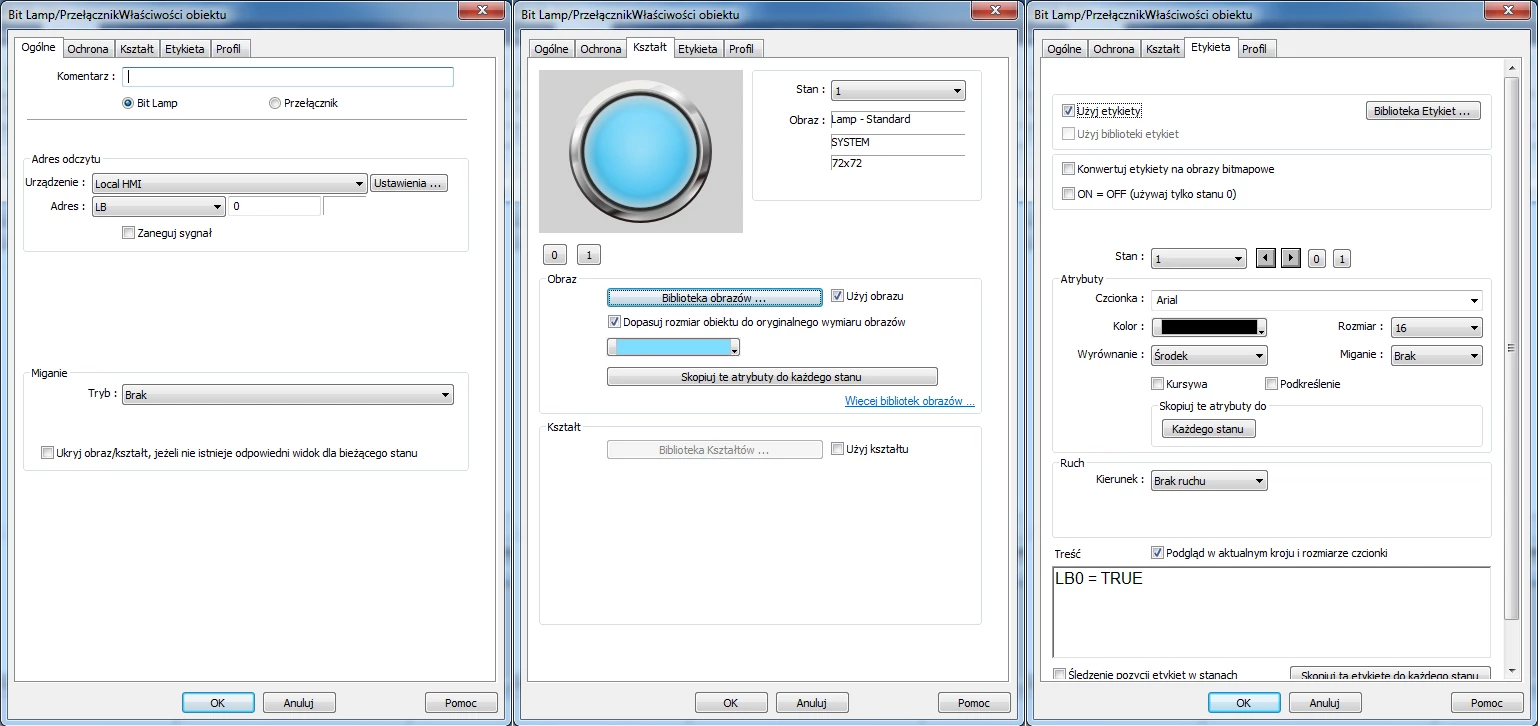Viewport: 1540px width, 726px height.
Task: Toggle the Użyj kształtu checkbox
Action: click(x=838, y=449)
